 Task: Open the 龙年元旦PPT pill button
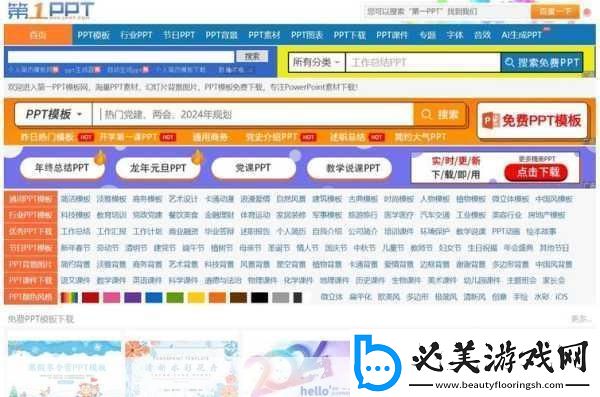158,168
